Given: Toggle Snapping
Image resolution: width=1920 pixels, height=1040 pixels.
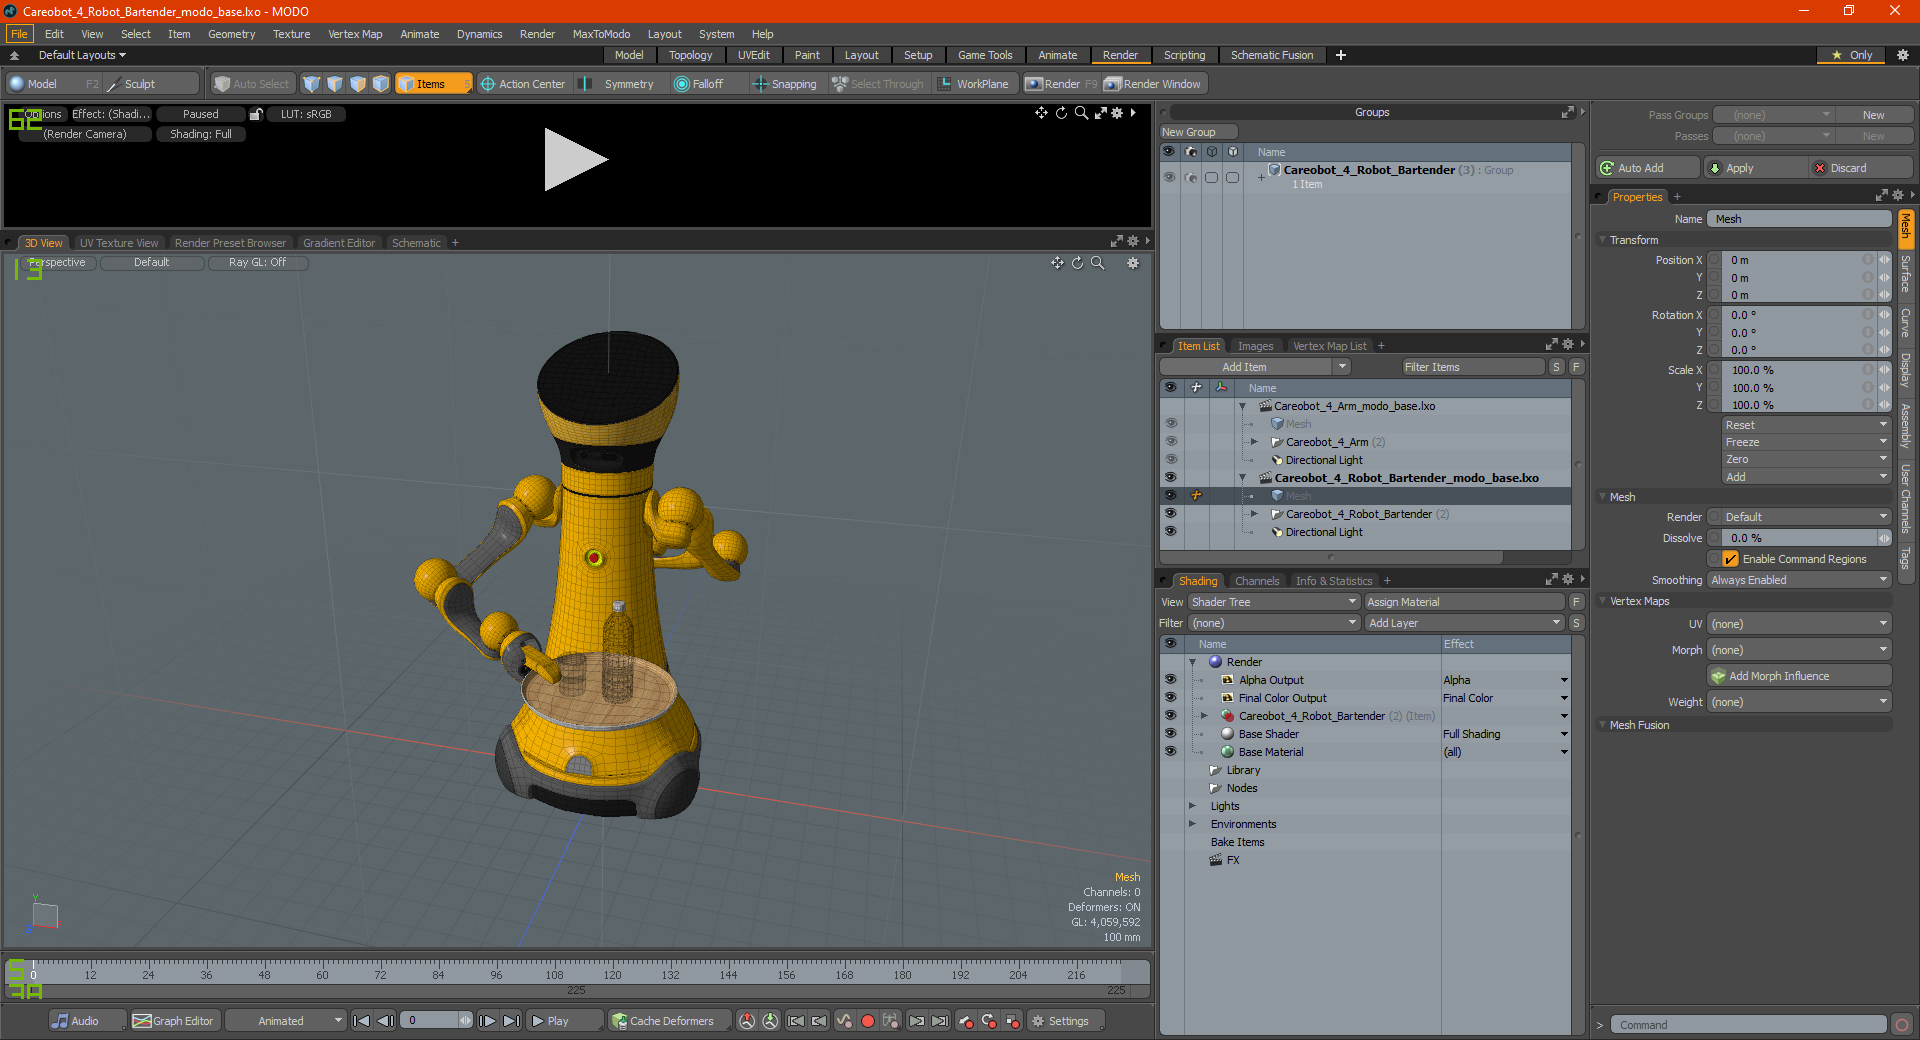Looking at the screenshot, I should [x=785, y=84].
